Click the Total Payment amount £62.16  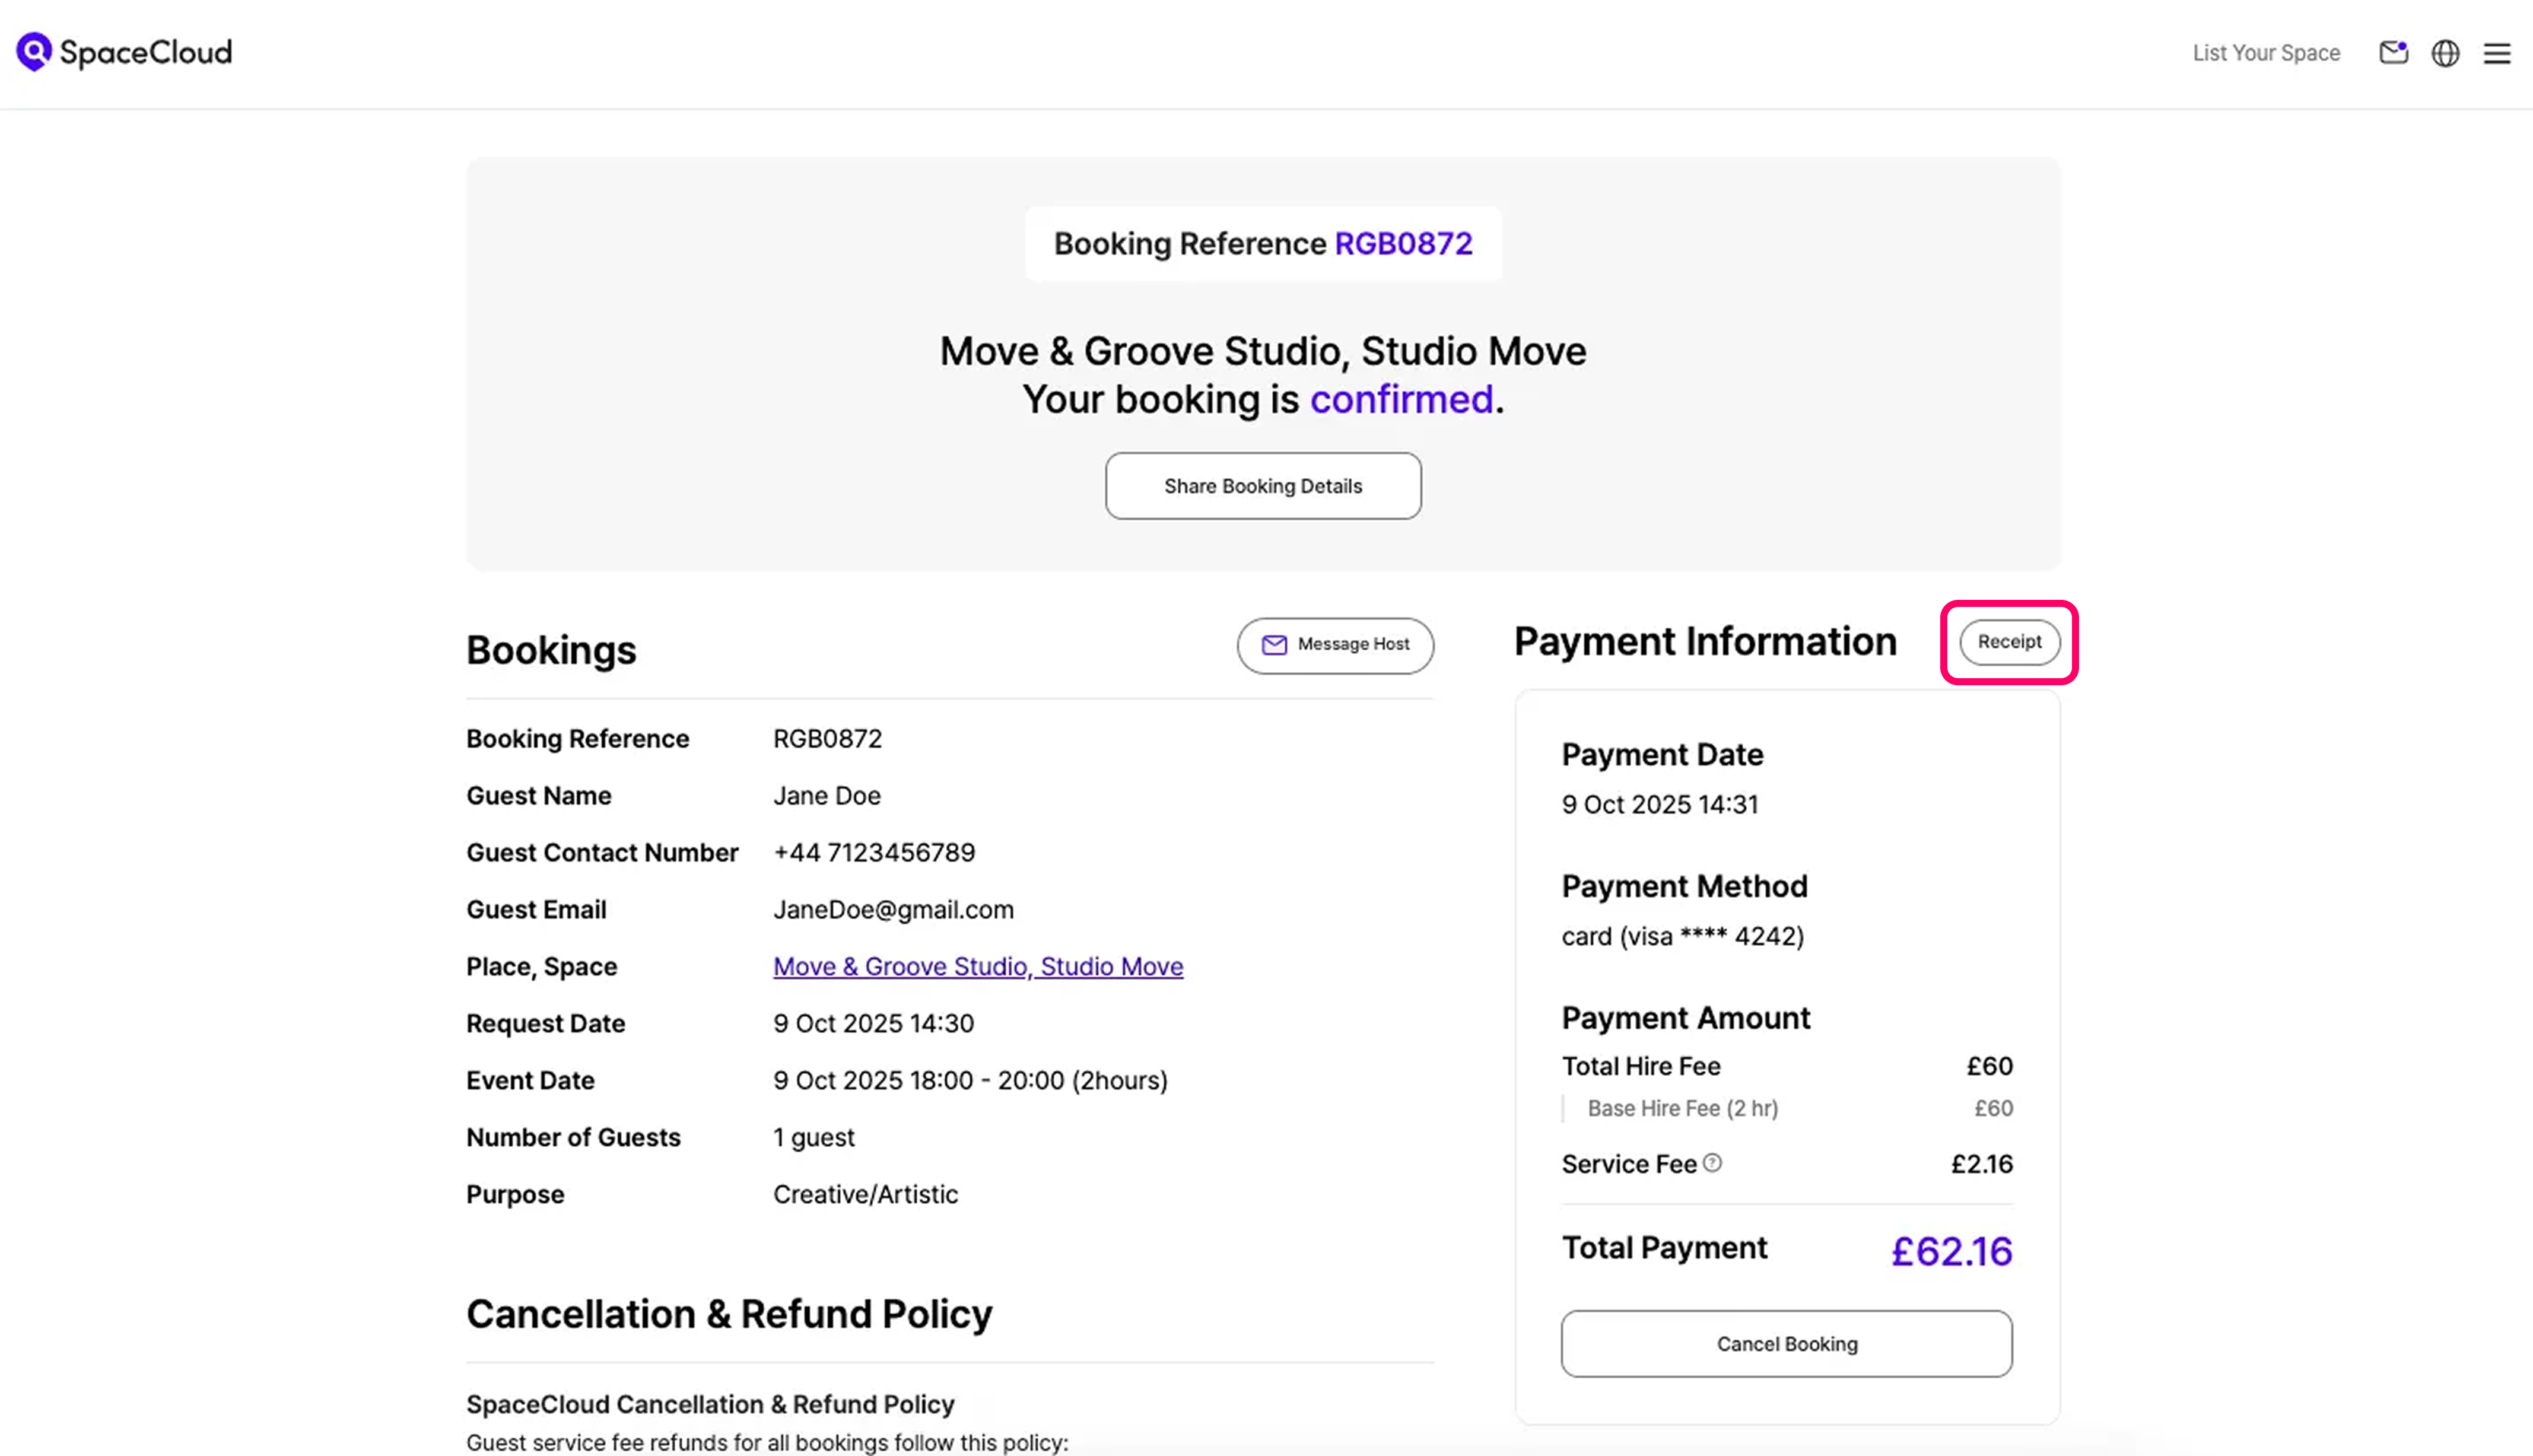click(x=1951, y=1251)
